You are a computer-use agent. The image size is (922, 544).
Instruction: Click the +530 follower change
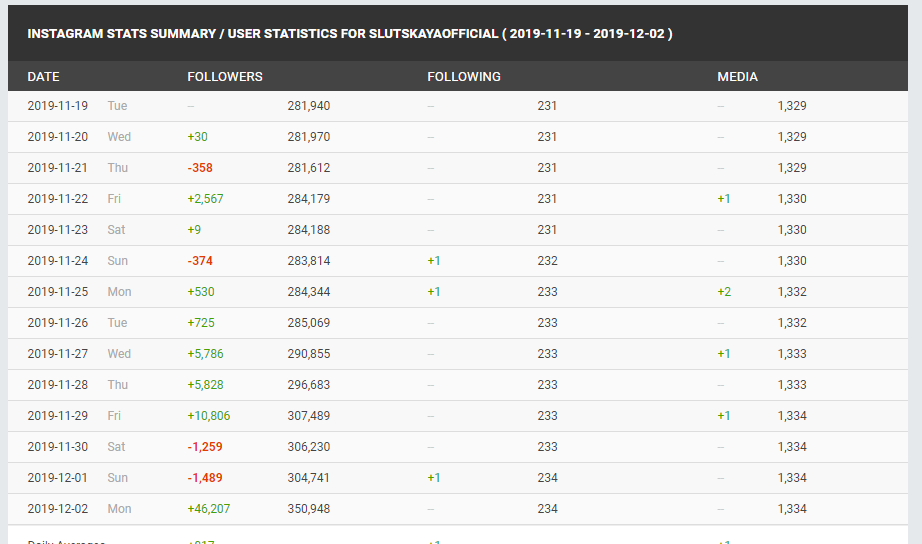pyautogui.click(x=201, y=292)
